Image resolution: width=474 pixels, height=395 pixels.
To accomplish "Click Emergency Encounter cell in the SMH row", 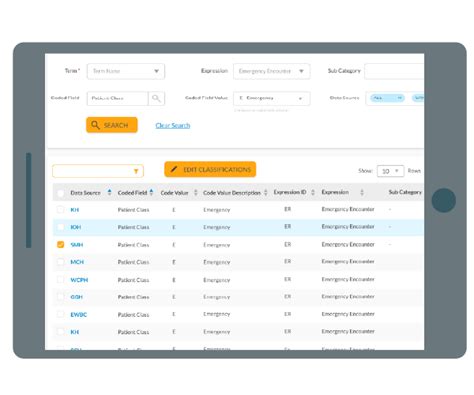I will pos(348,244).
